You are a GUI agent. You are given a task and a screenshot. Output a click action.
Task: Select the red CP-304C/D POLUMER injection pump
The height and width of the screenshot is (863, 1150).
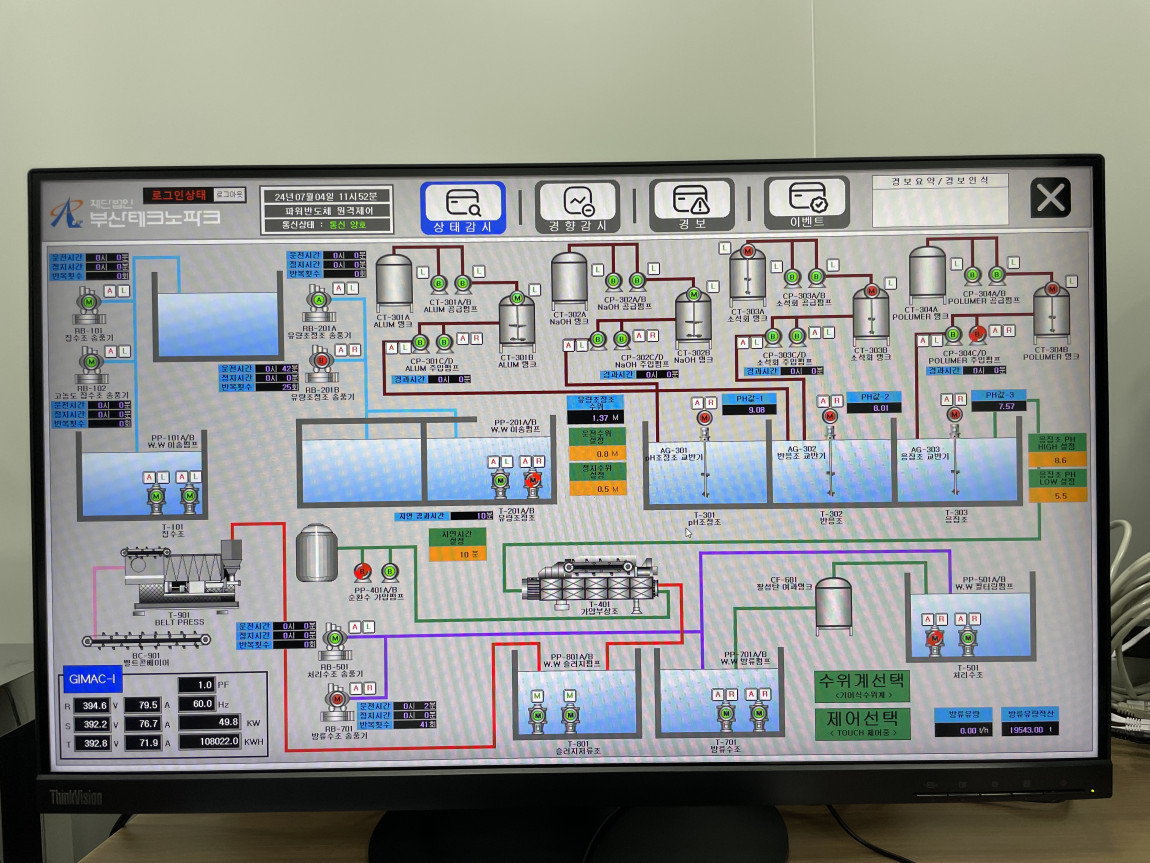976,334
